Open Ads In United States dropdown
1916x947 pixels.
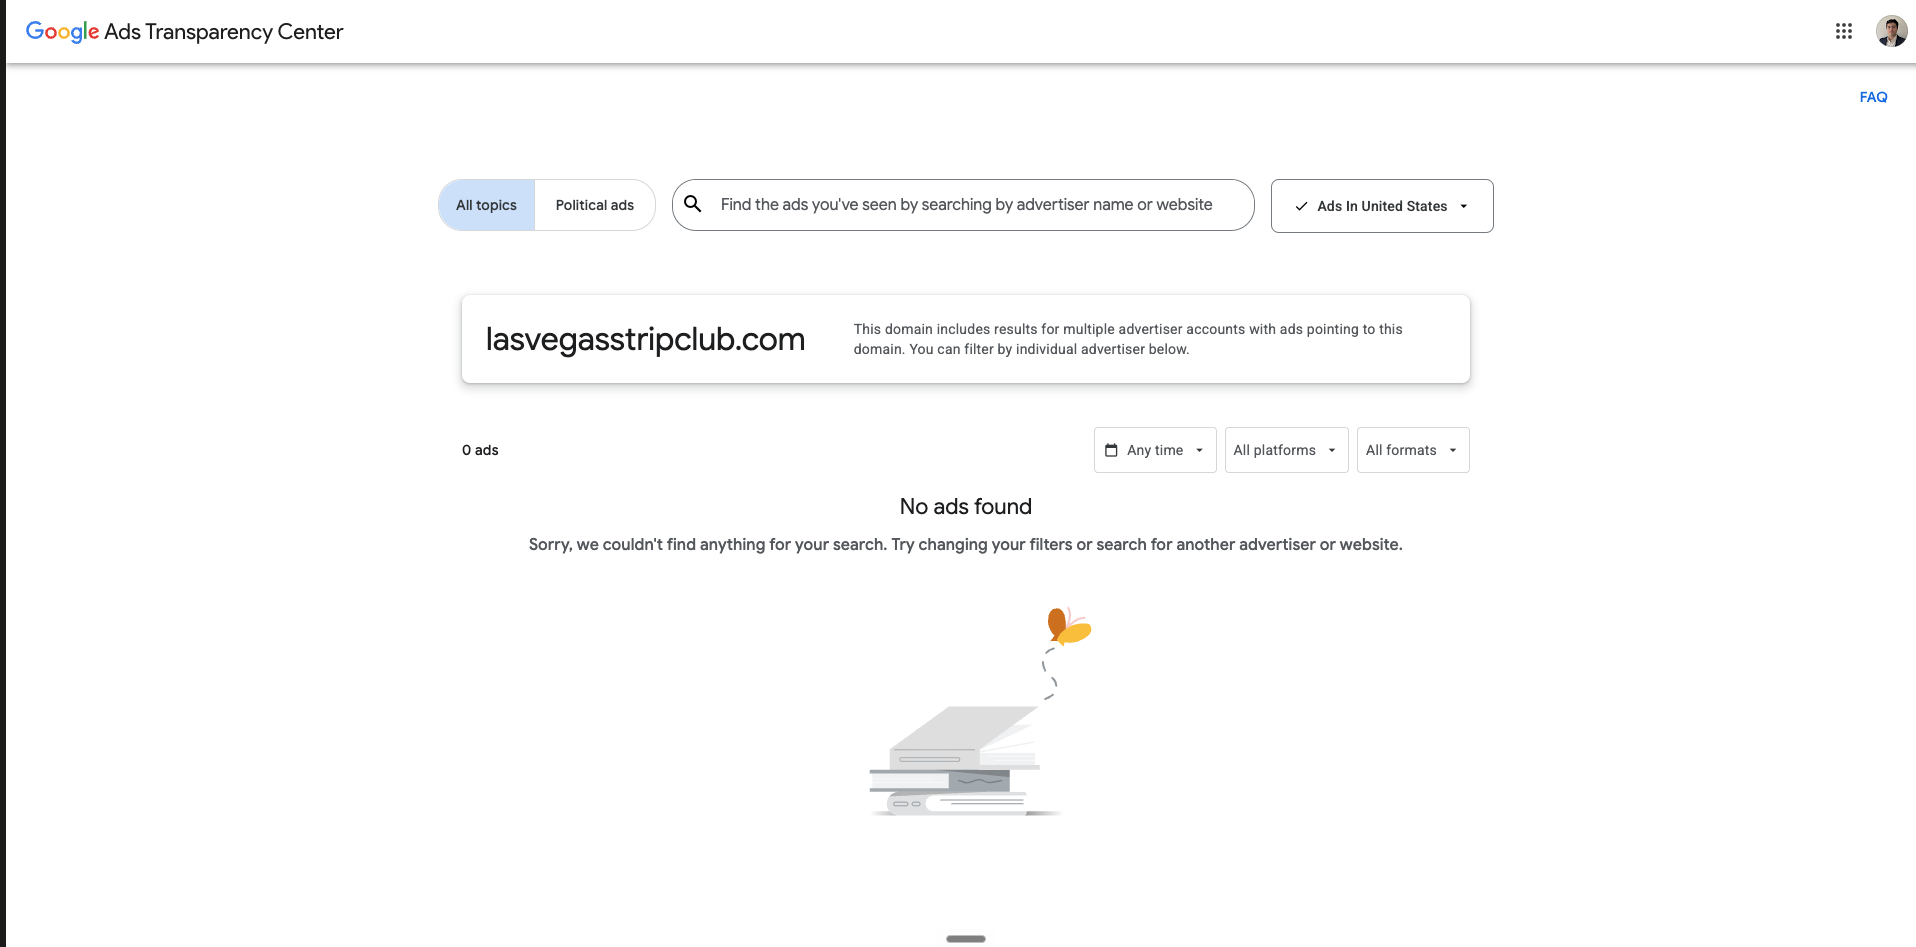tap(1382, 206)
